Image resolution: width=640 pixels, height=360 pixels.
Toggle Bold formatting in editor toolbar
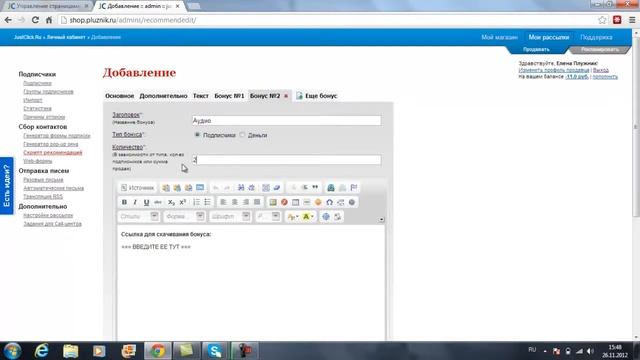coord(124,202)
